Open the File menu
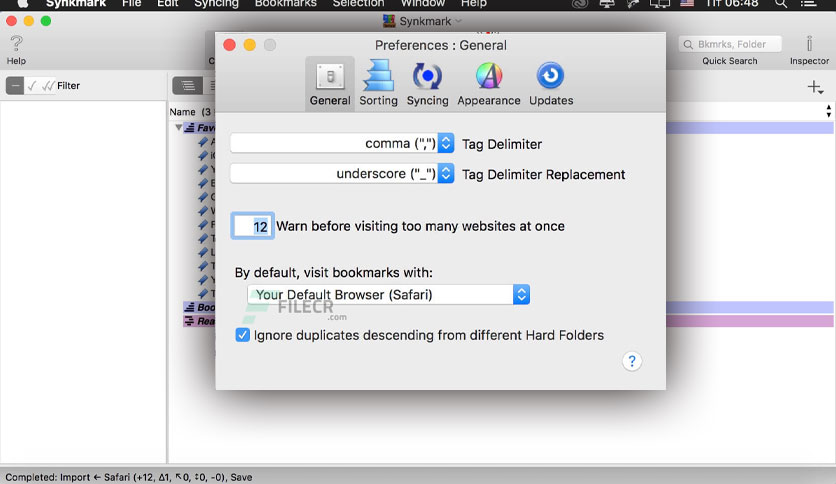 coord(131,3)
